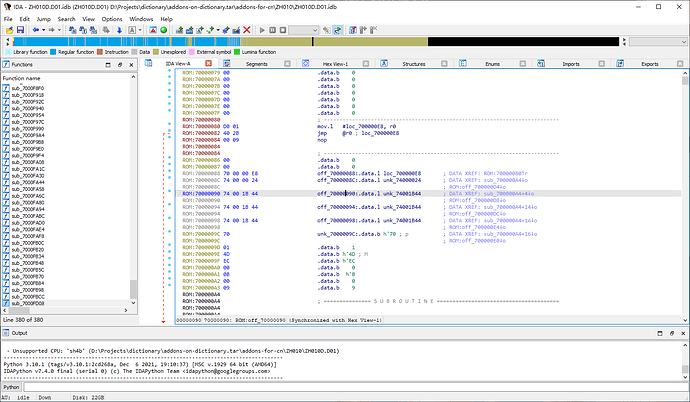Click the Python console language button
This screenshot has width=690, height=402.
click(x=11, y=385)
